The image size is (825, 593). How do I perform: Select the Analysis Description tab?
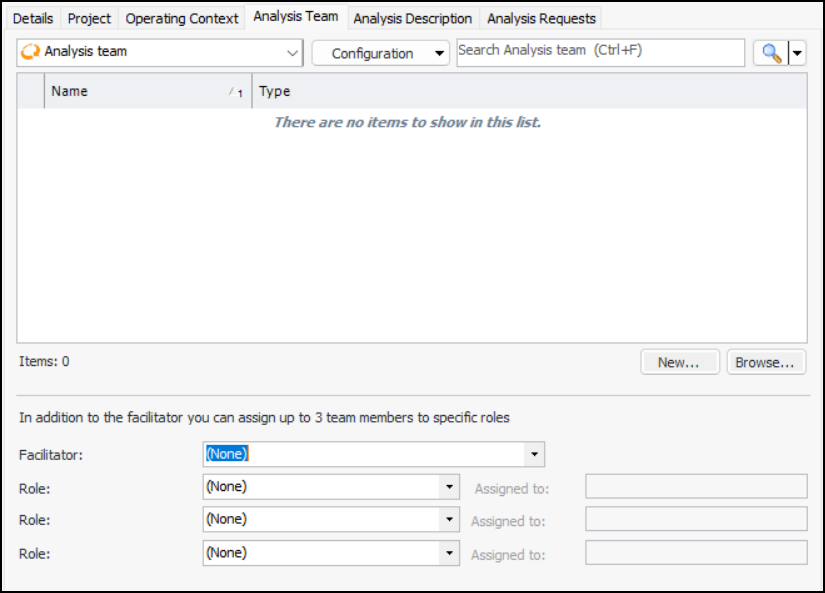tap(412, 18)
